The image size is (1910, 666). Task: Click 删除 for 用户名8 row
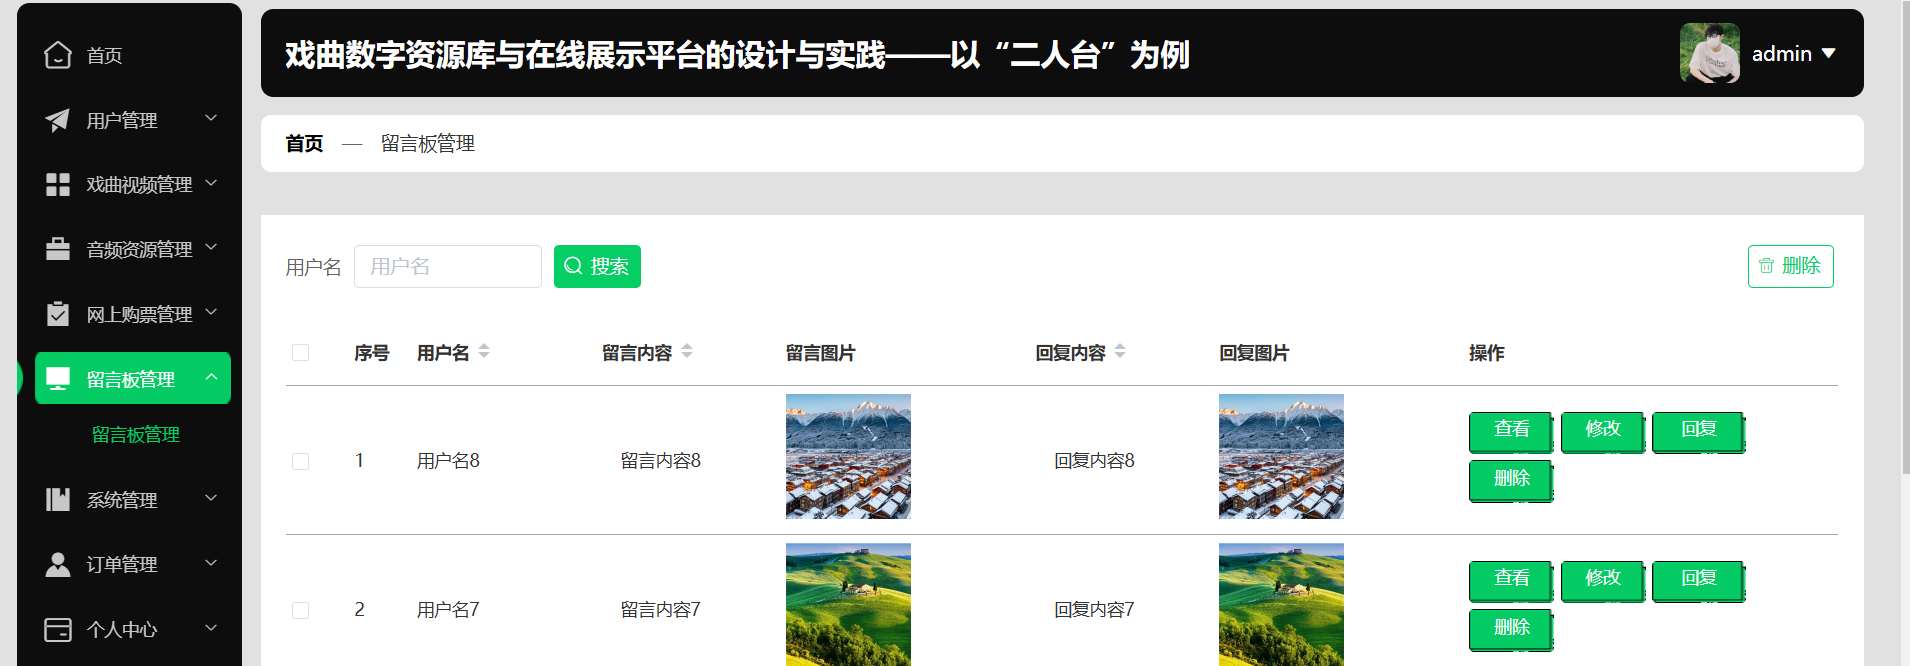pos(1511,480)
